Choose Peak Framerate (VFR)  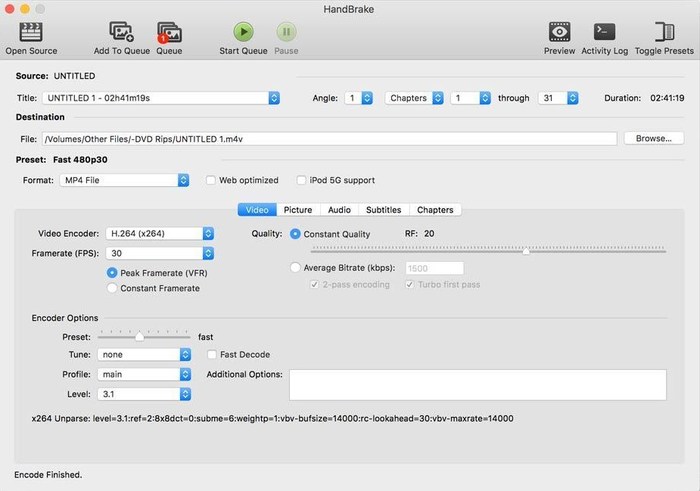[x=112, y=273]
